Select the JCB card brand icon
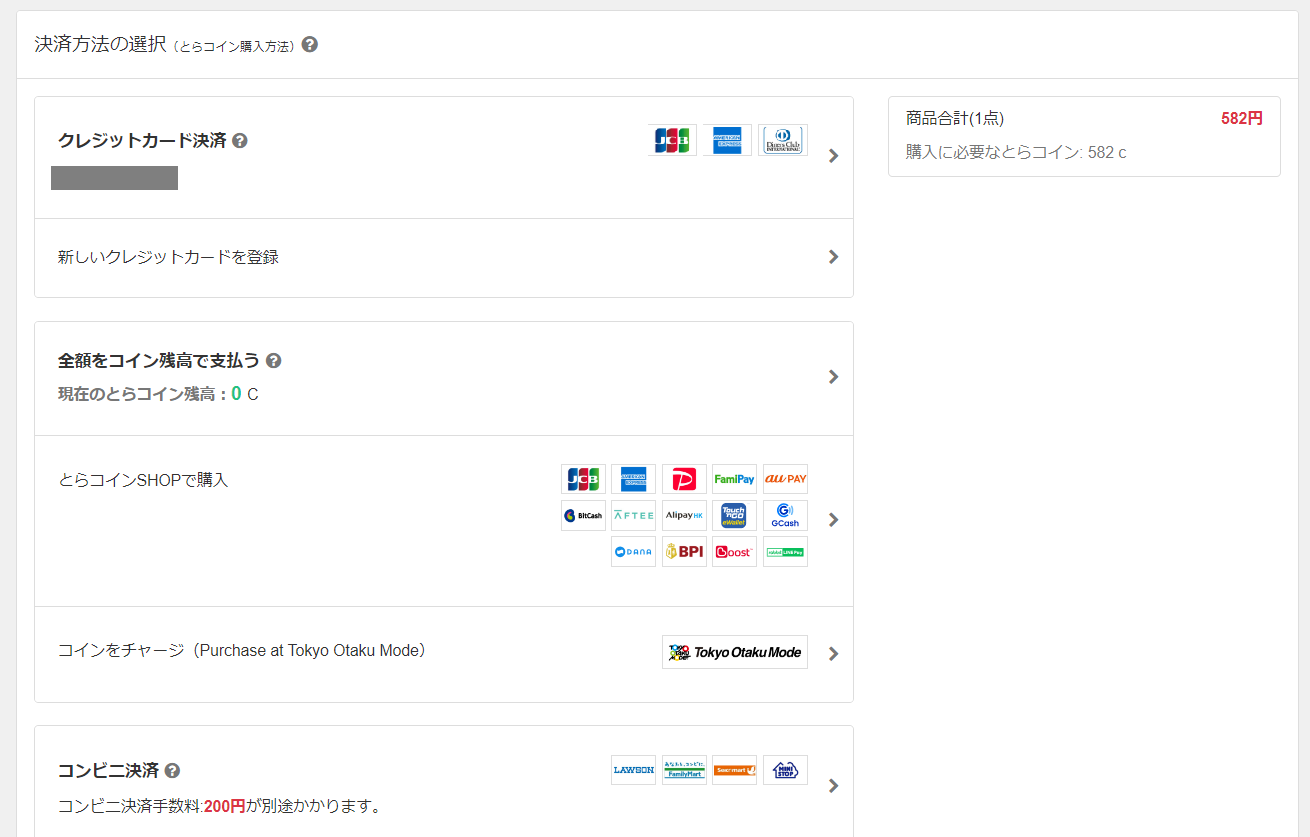This screenshot has height=837, width=1310. click(672, 140)
